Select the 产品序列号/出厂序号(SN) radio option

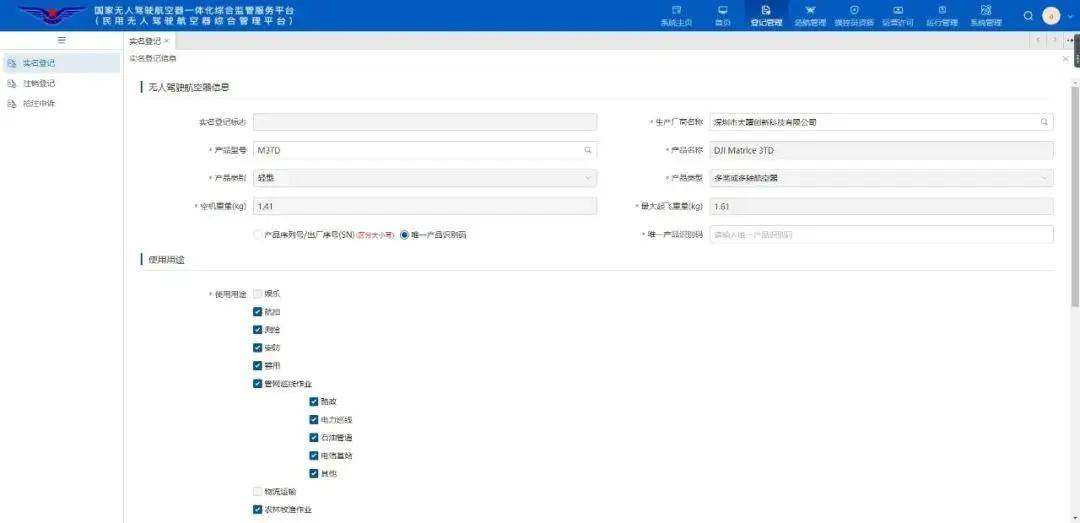click(x=258, y=235)
